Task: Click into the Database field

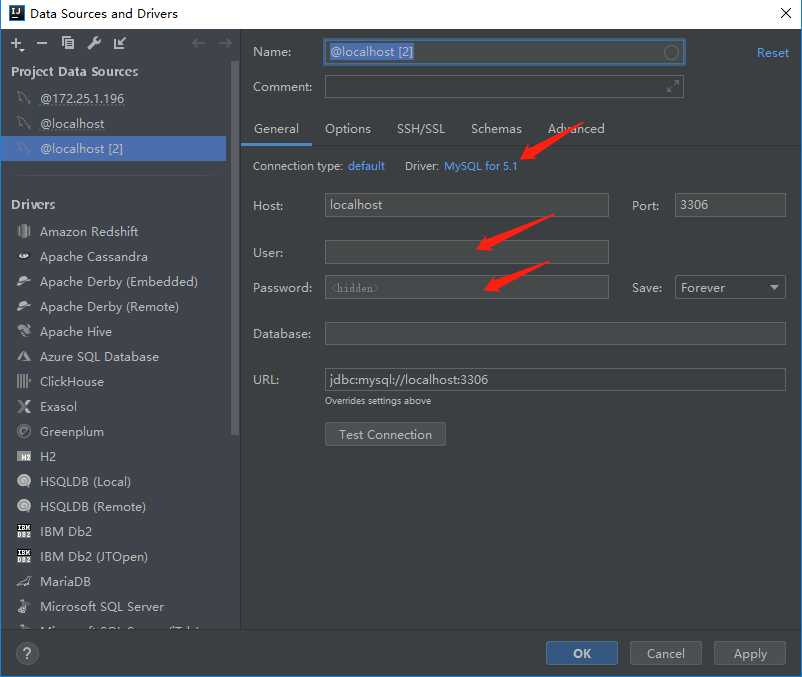Action: (555, 333)
